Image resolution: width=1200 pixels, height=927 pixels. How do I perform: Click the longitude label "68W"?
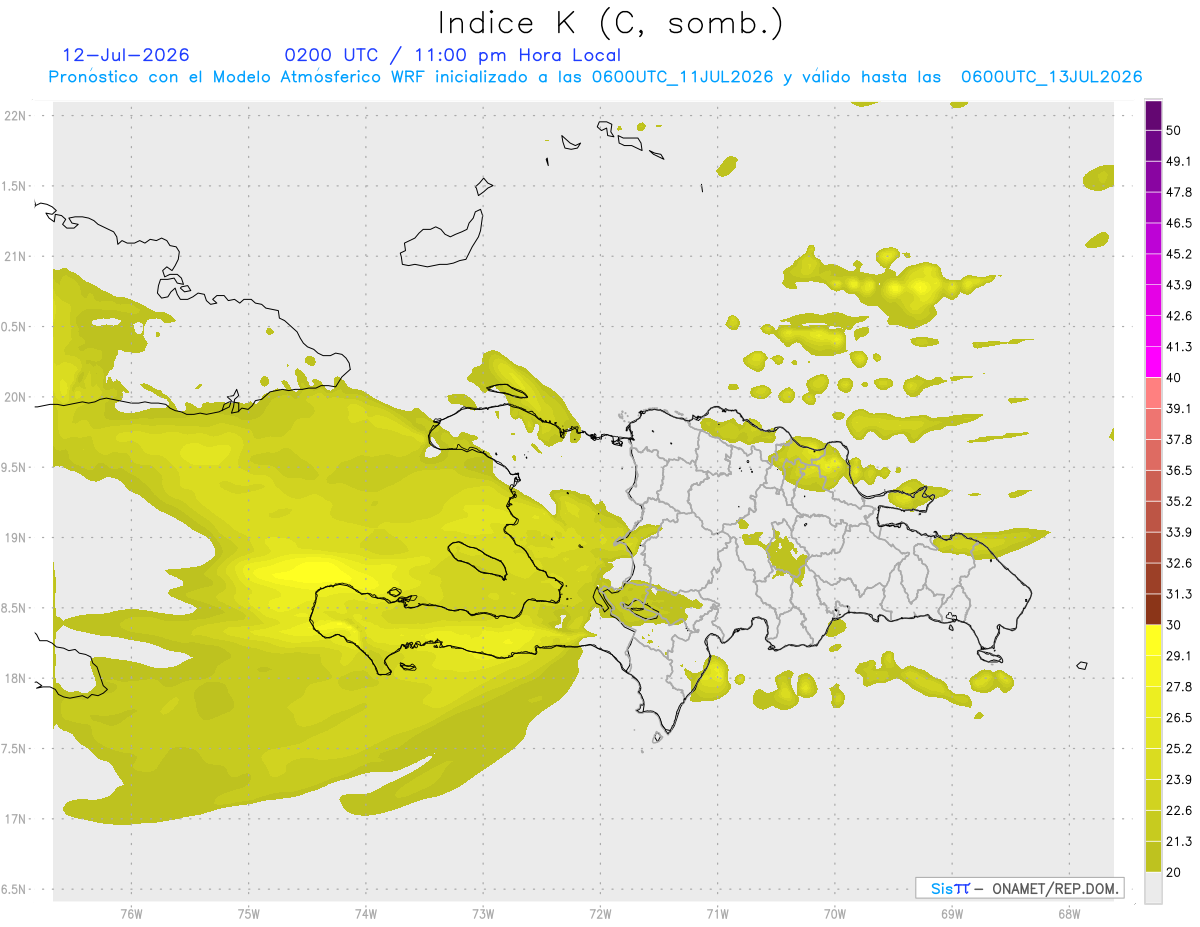click(x=1069, y=914)
